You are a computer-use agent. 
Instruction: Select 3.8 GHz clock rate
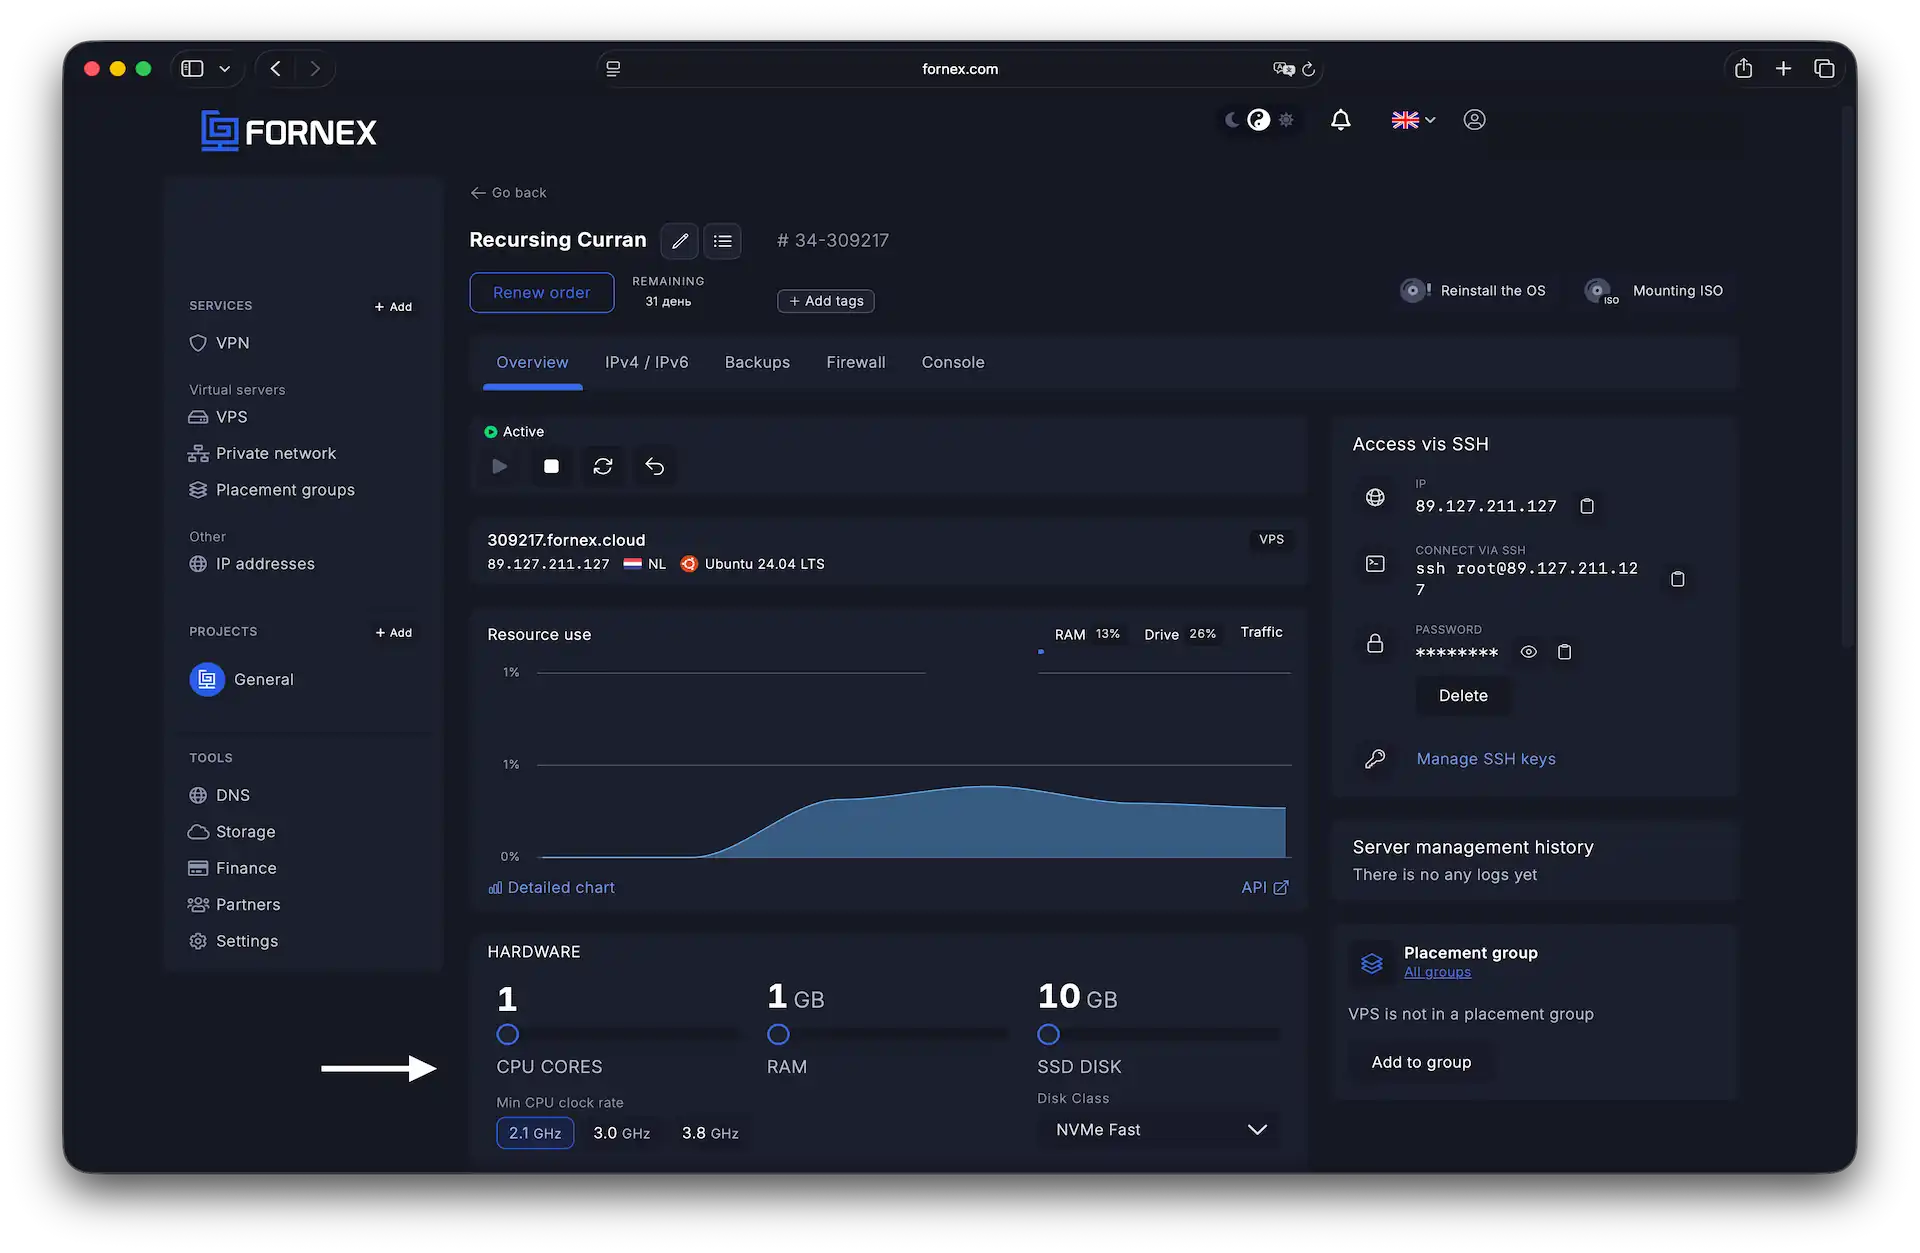pos(710,1134)
